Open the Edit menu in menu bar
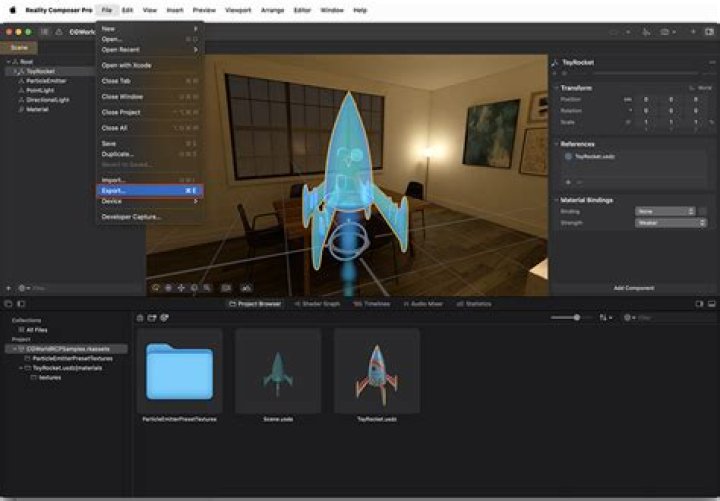 (x=127, y=10)
